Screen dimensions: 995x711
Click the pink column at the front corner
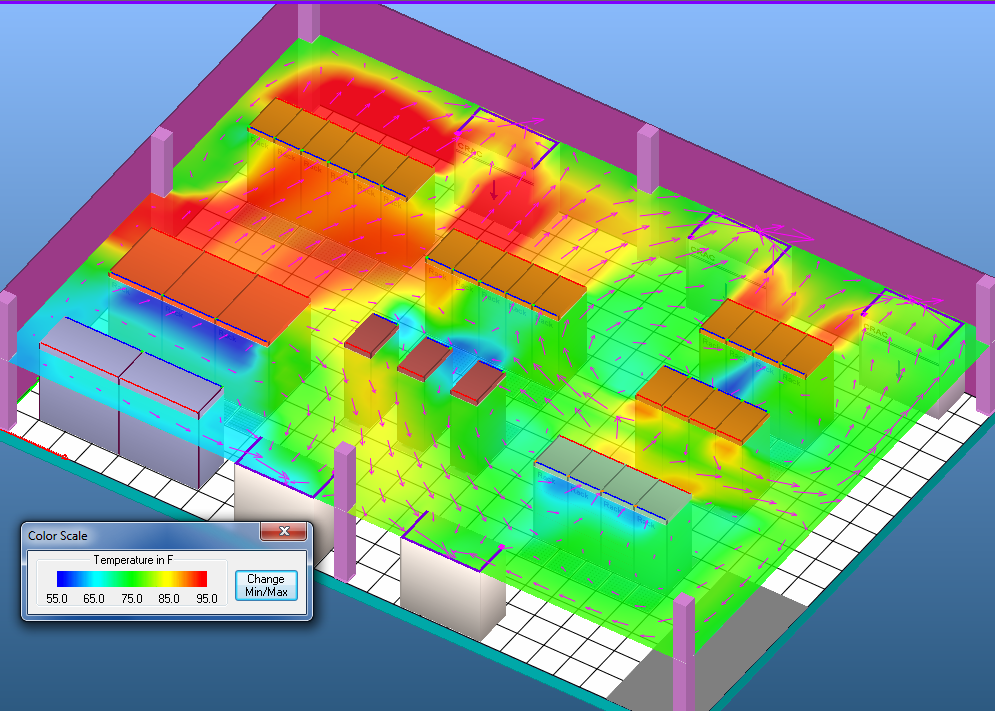click(x=684, y=650)
